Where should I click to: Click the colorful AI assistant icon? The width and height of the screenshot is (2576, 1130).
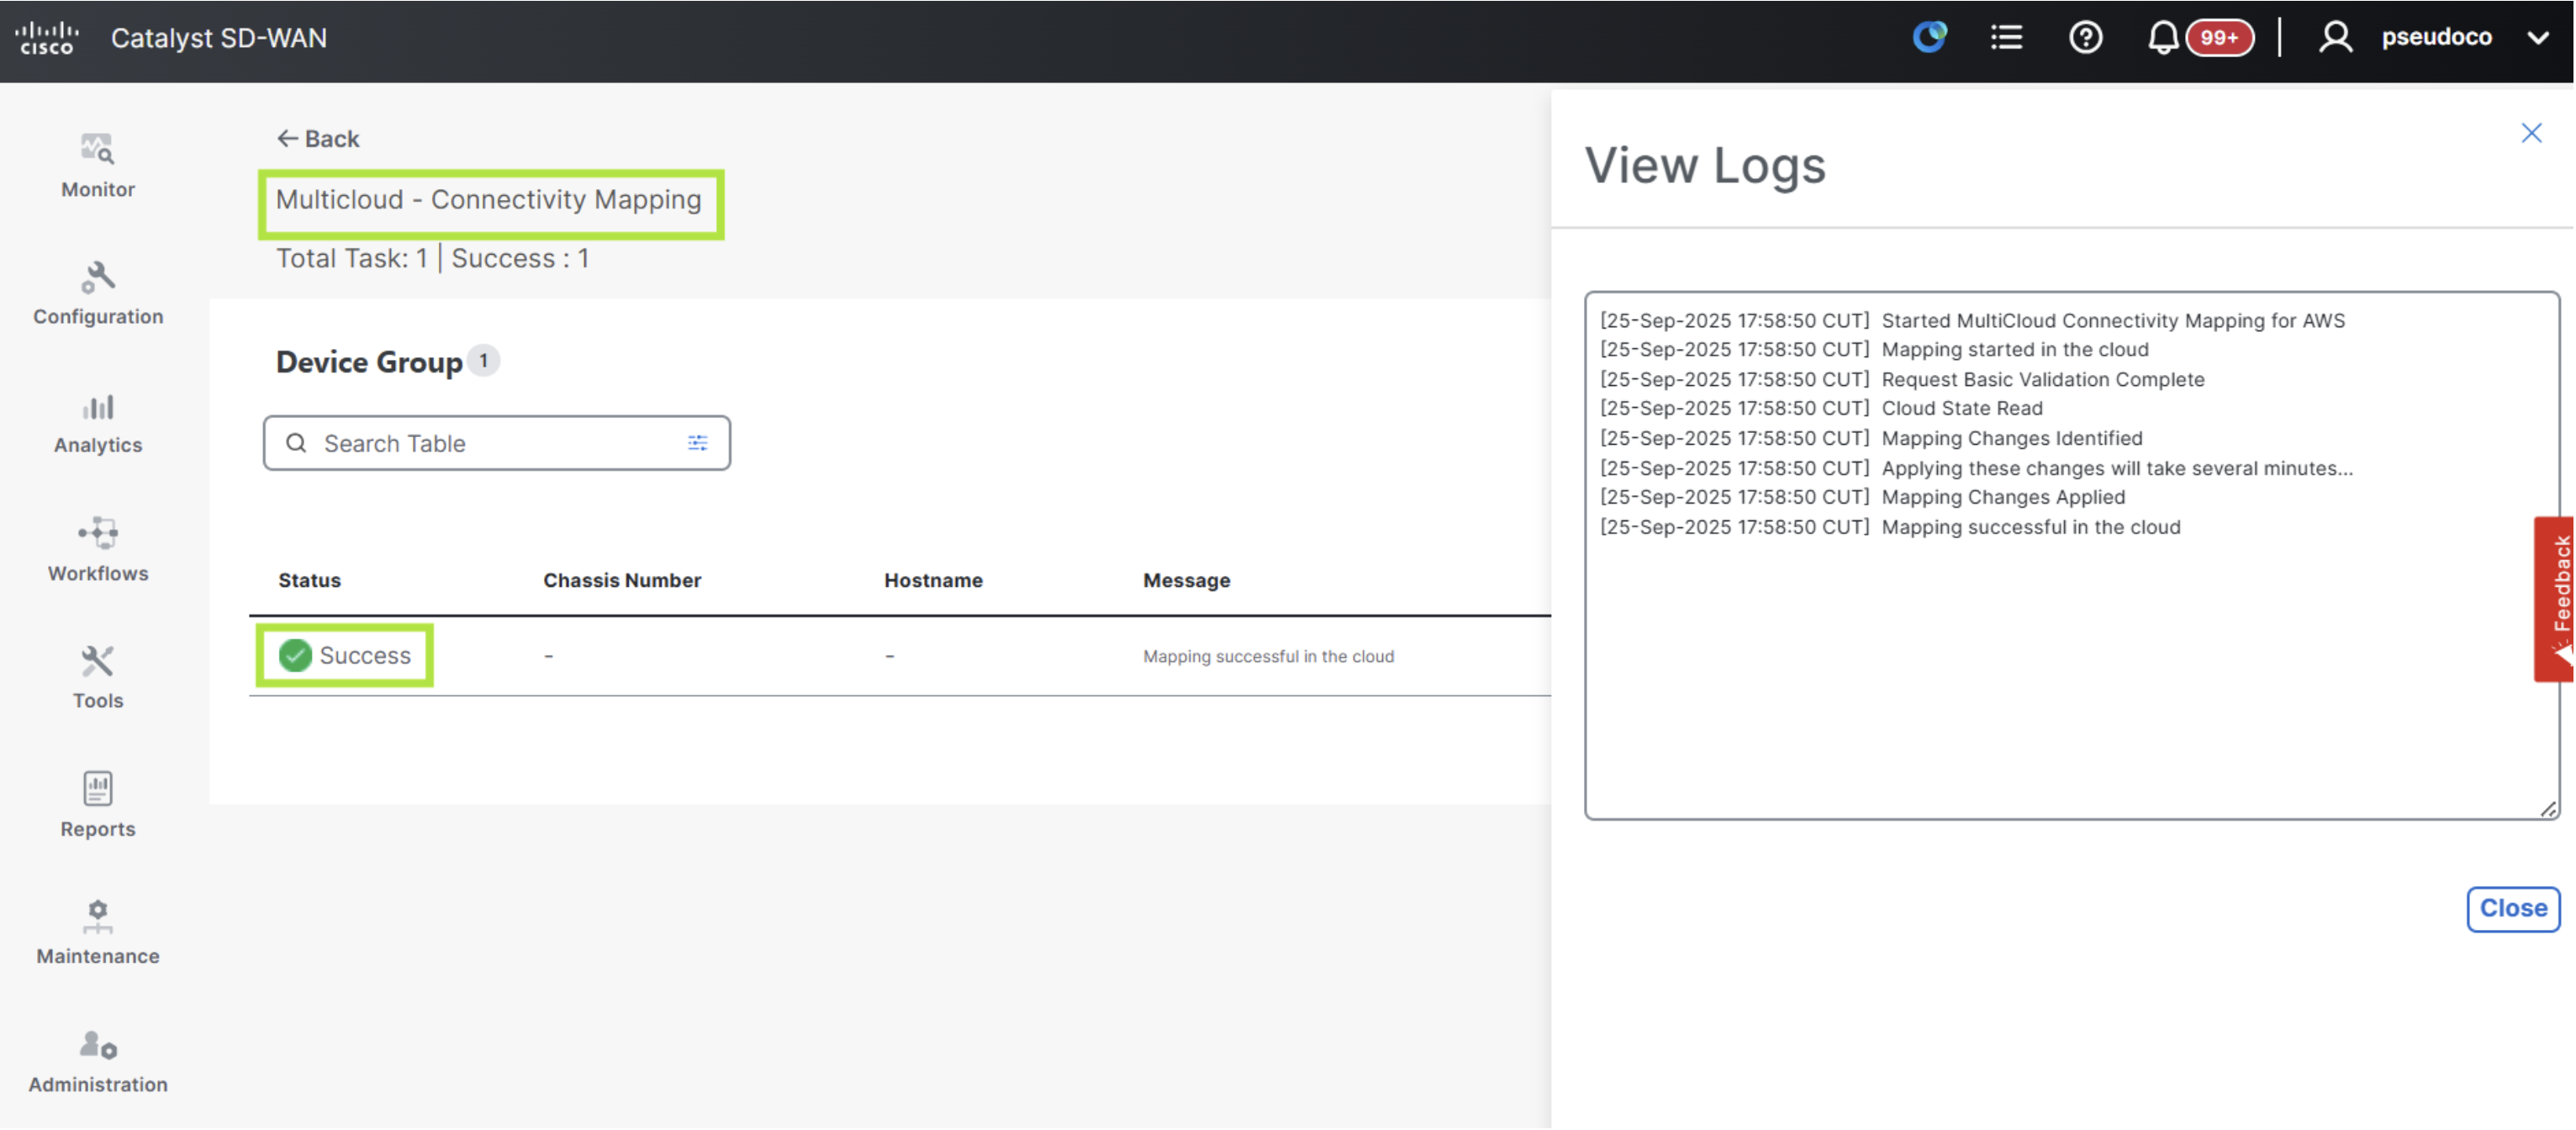[1930, 37]
